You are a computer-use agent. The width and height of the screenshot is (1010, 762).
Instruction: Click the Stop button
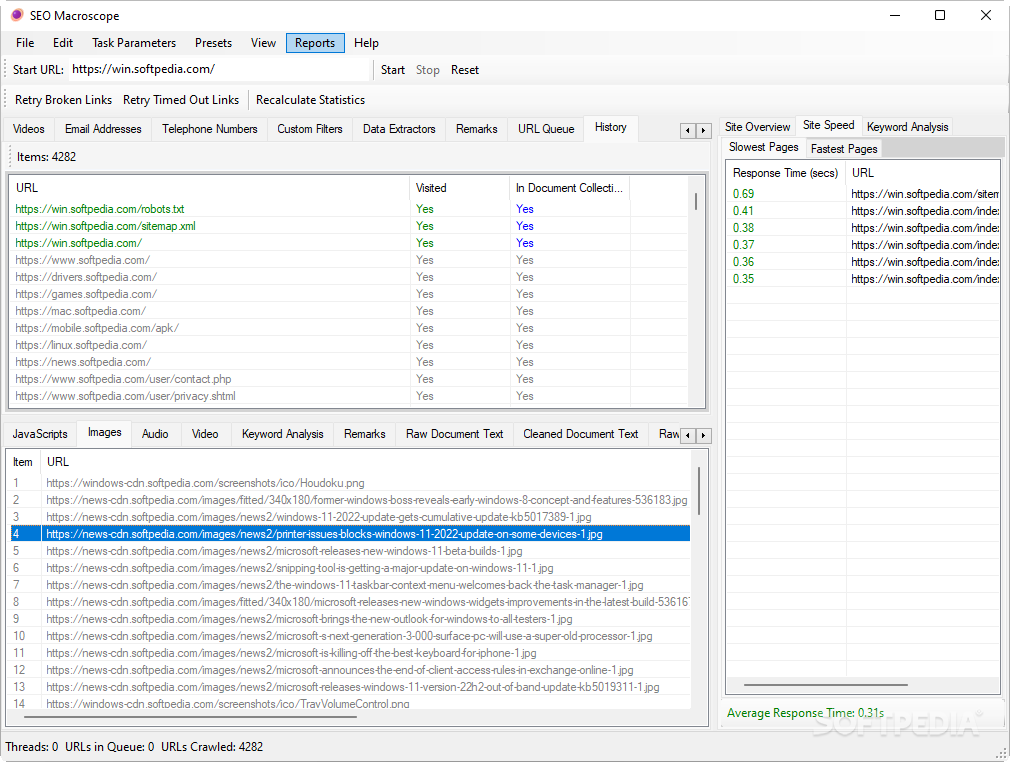point(427,70)
